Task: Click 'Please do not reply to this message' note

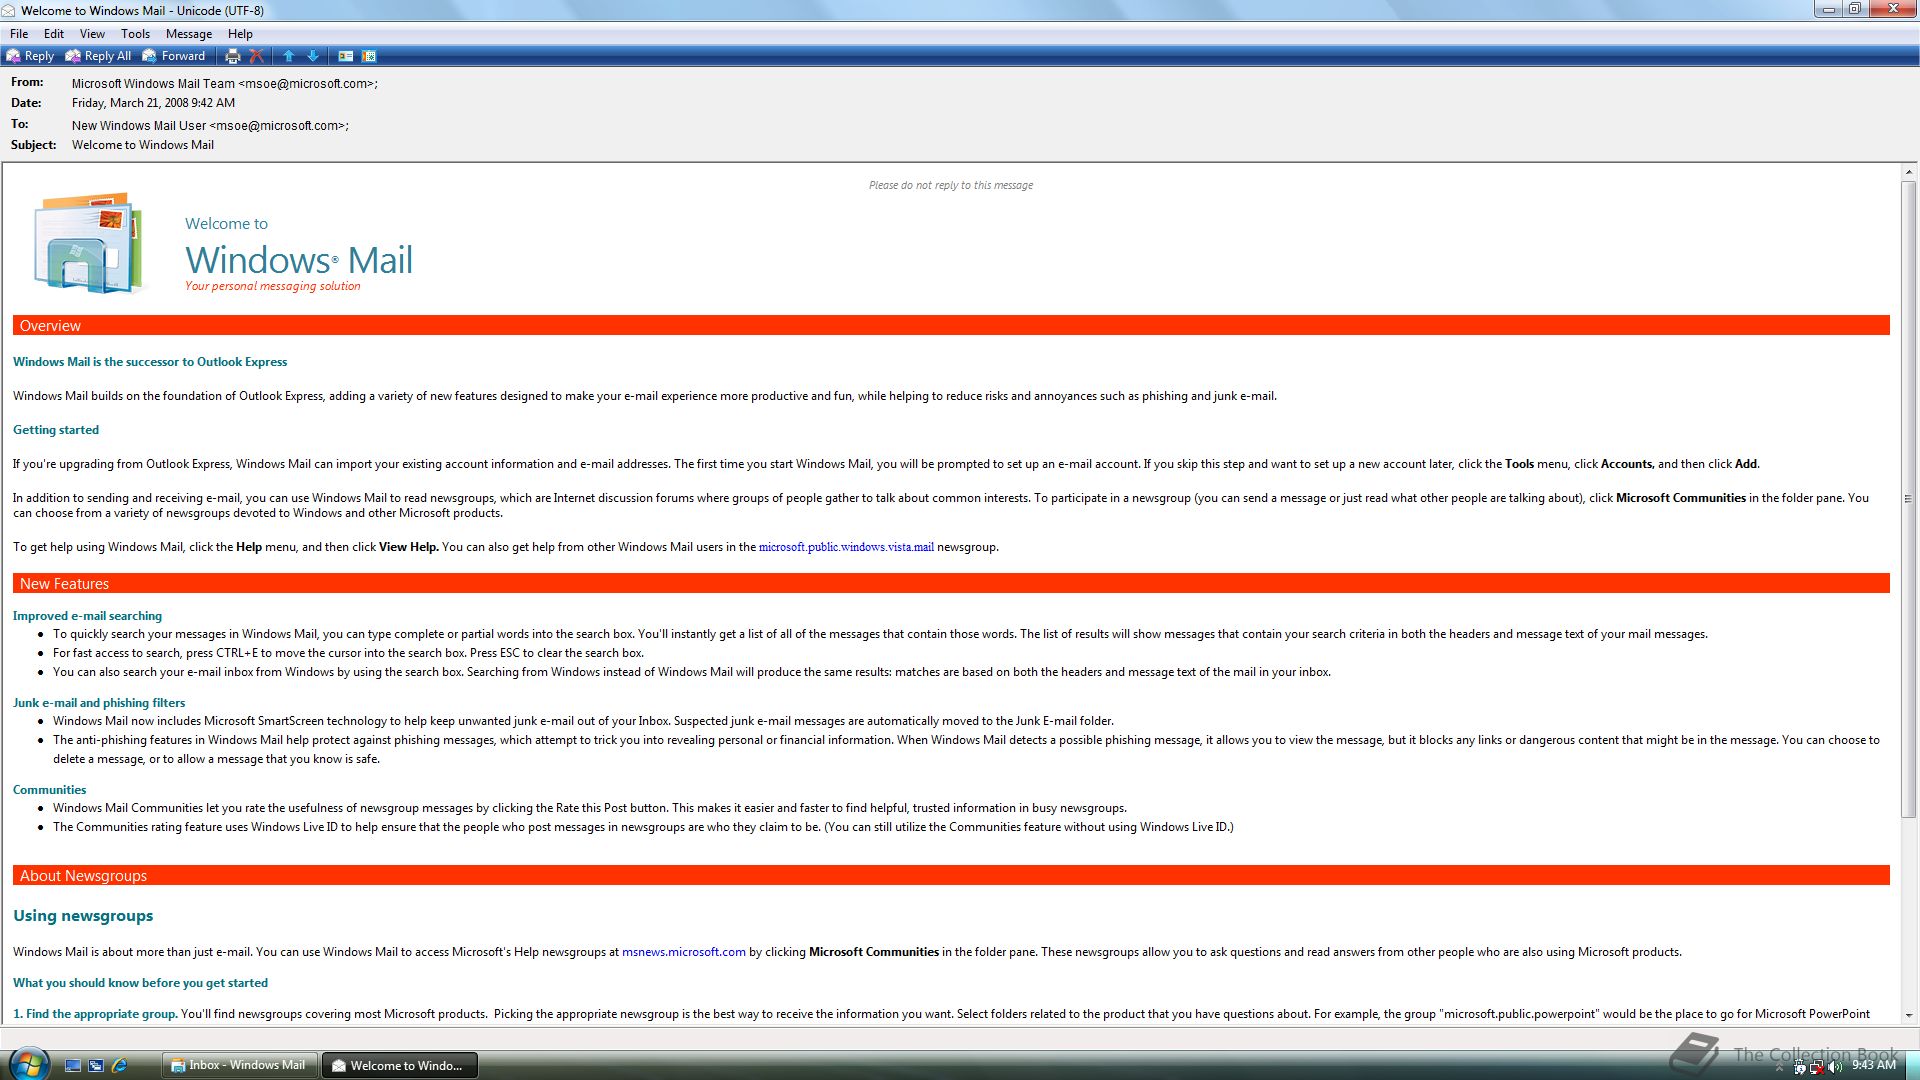Action: 951,185
